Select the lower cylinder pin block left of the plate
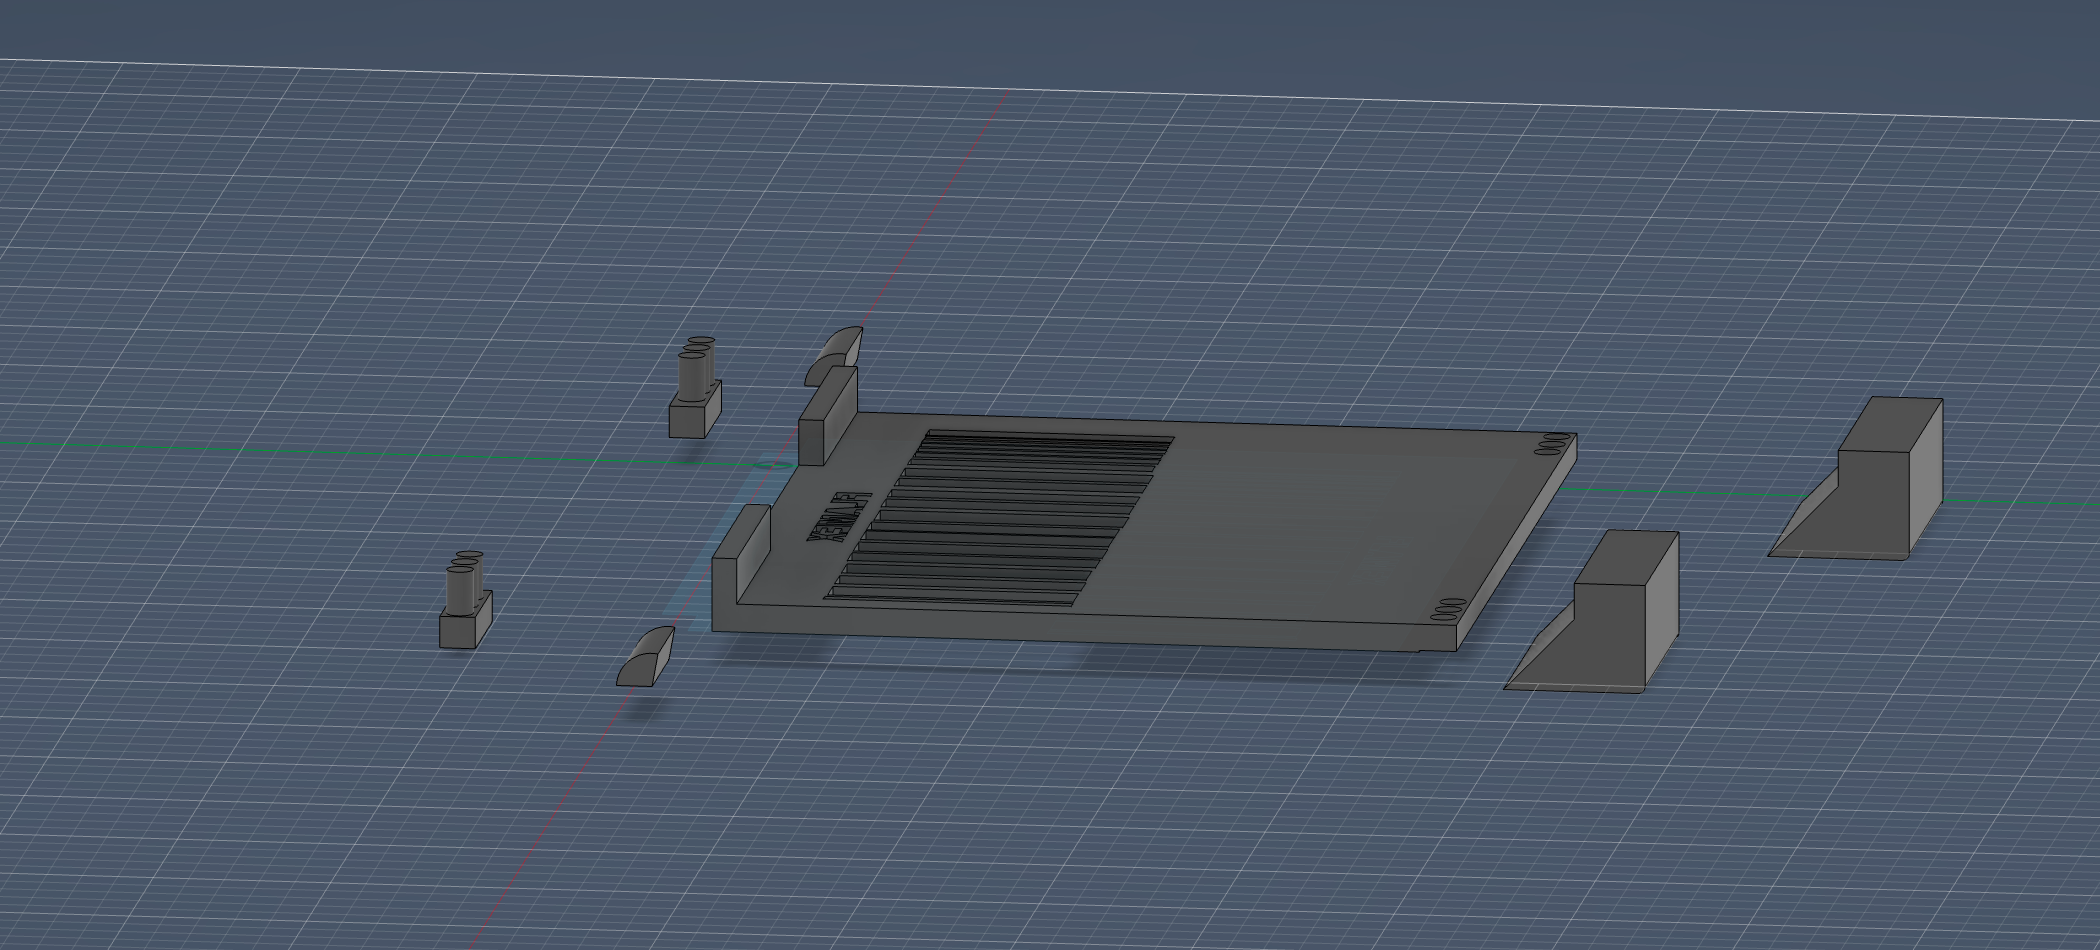 pyautogui.click(x=466, y=600)
